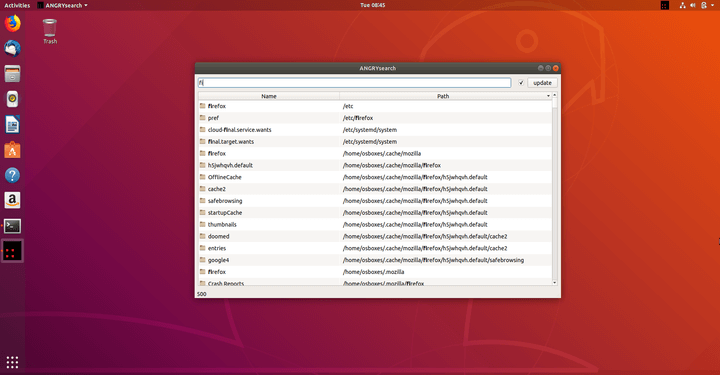Open the Tue 08:45 clock menu

tap(372, 6)
